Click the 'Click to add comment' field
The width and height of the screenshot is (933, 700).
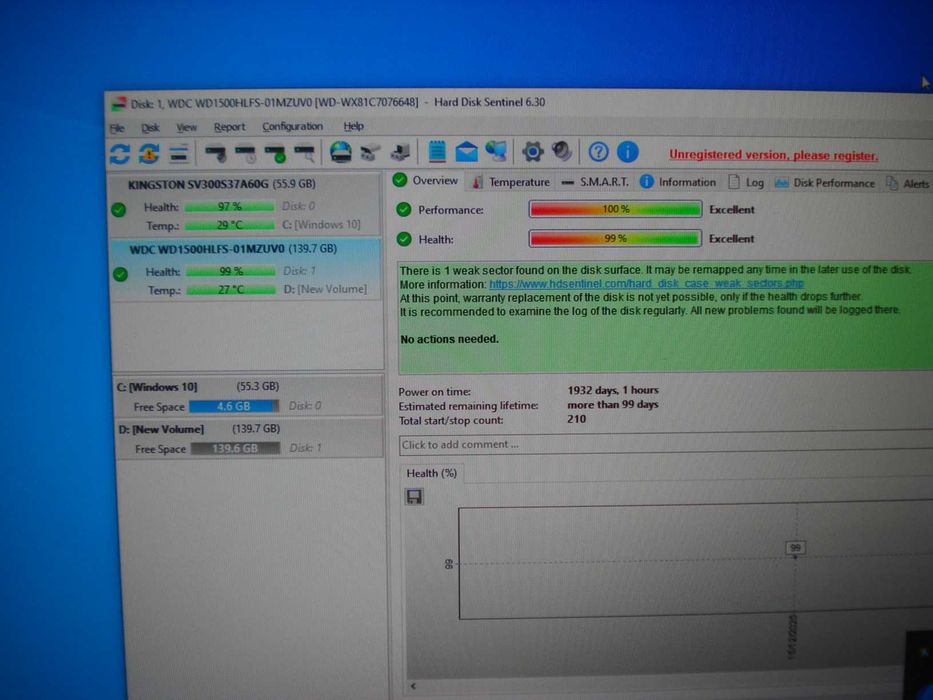[665, 444]
